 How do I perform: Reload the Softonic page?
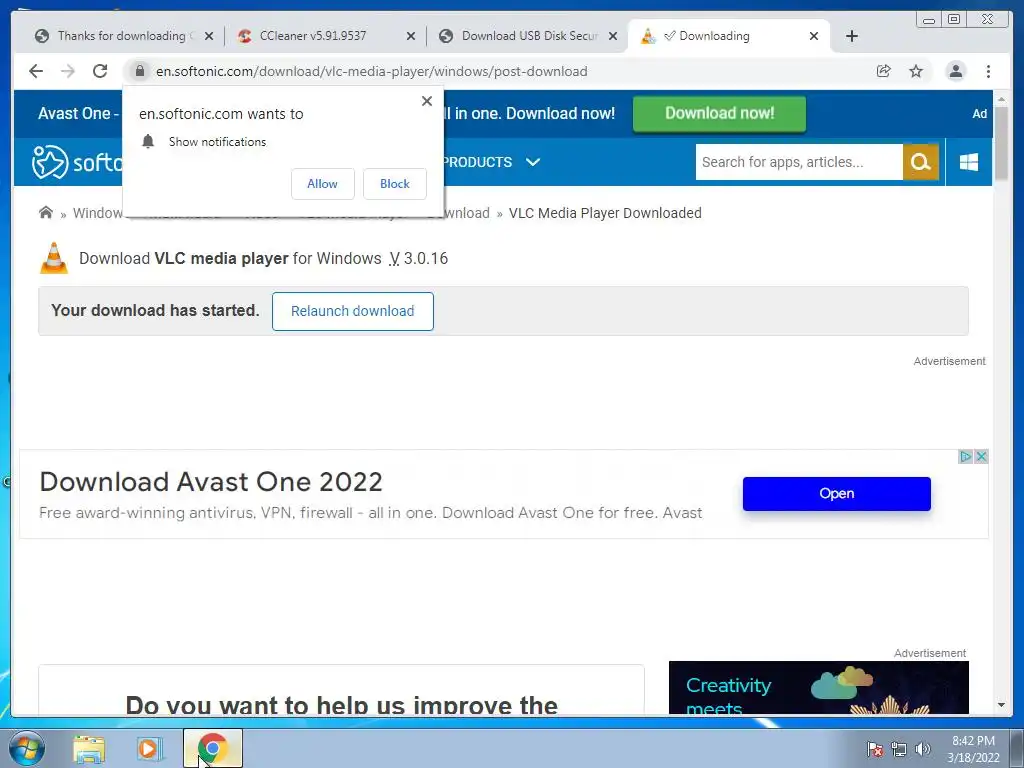(99, 71)
